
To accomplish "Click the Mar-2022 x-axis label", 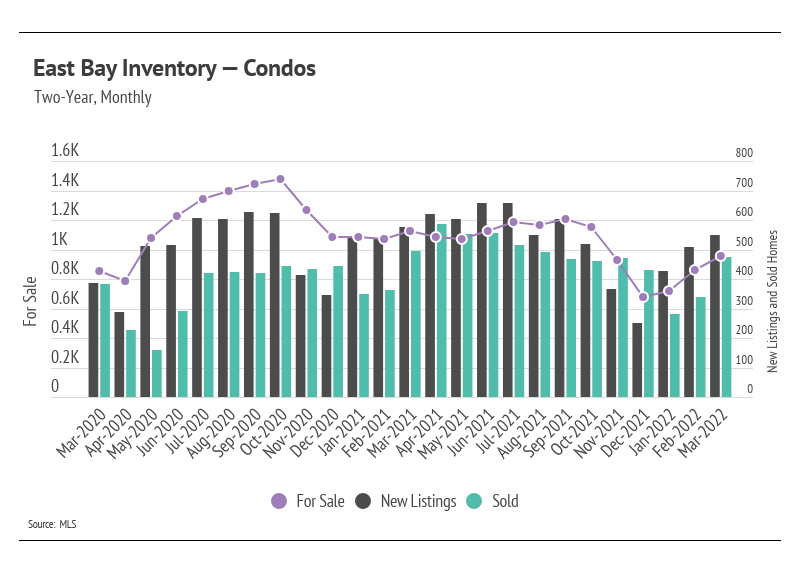I will (x=703, y=432).
